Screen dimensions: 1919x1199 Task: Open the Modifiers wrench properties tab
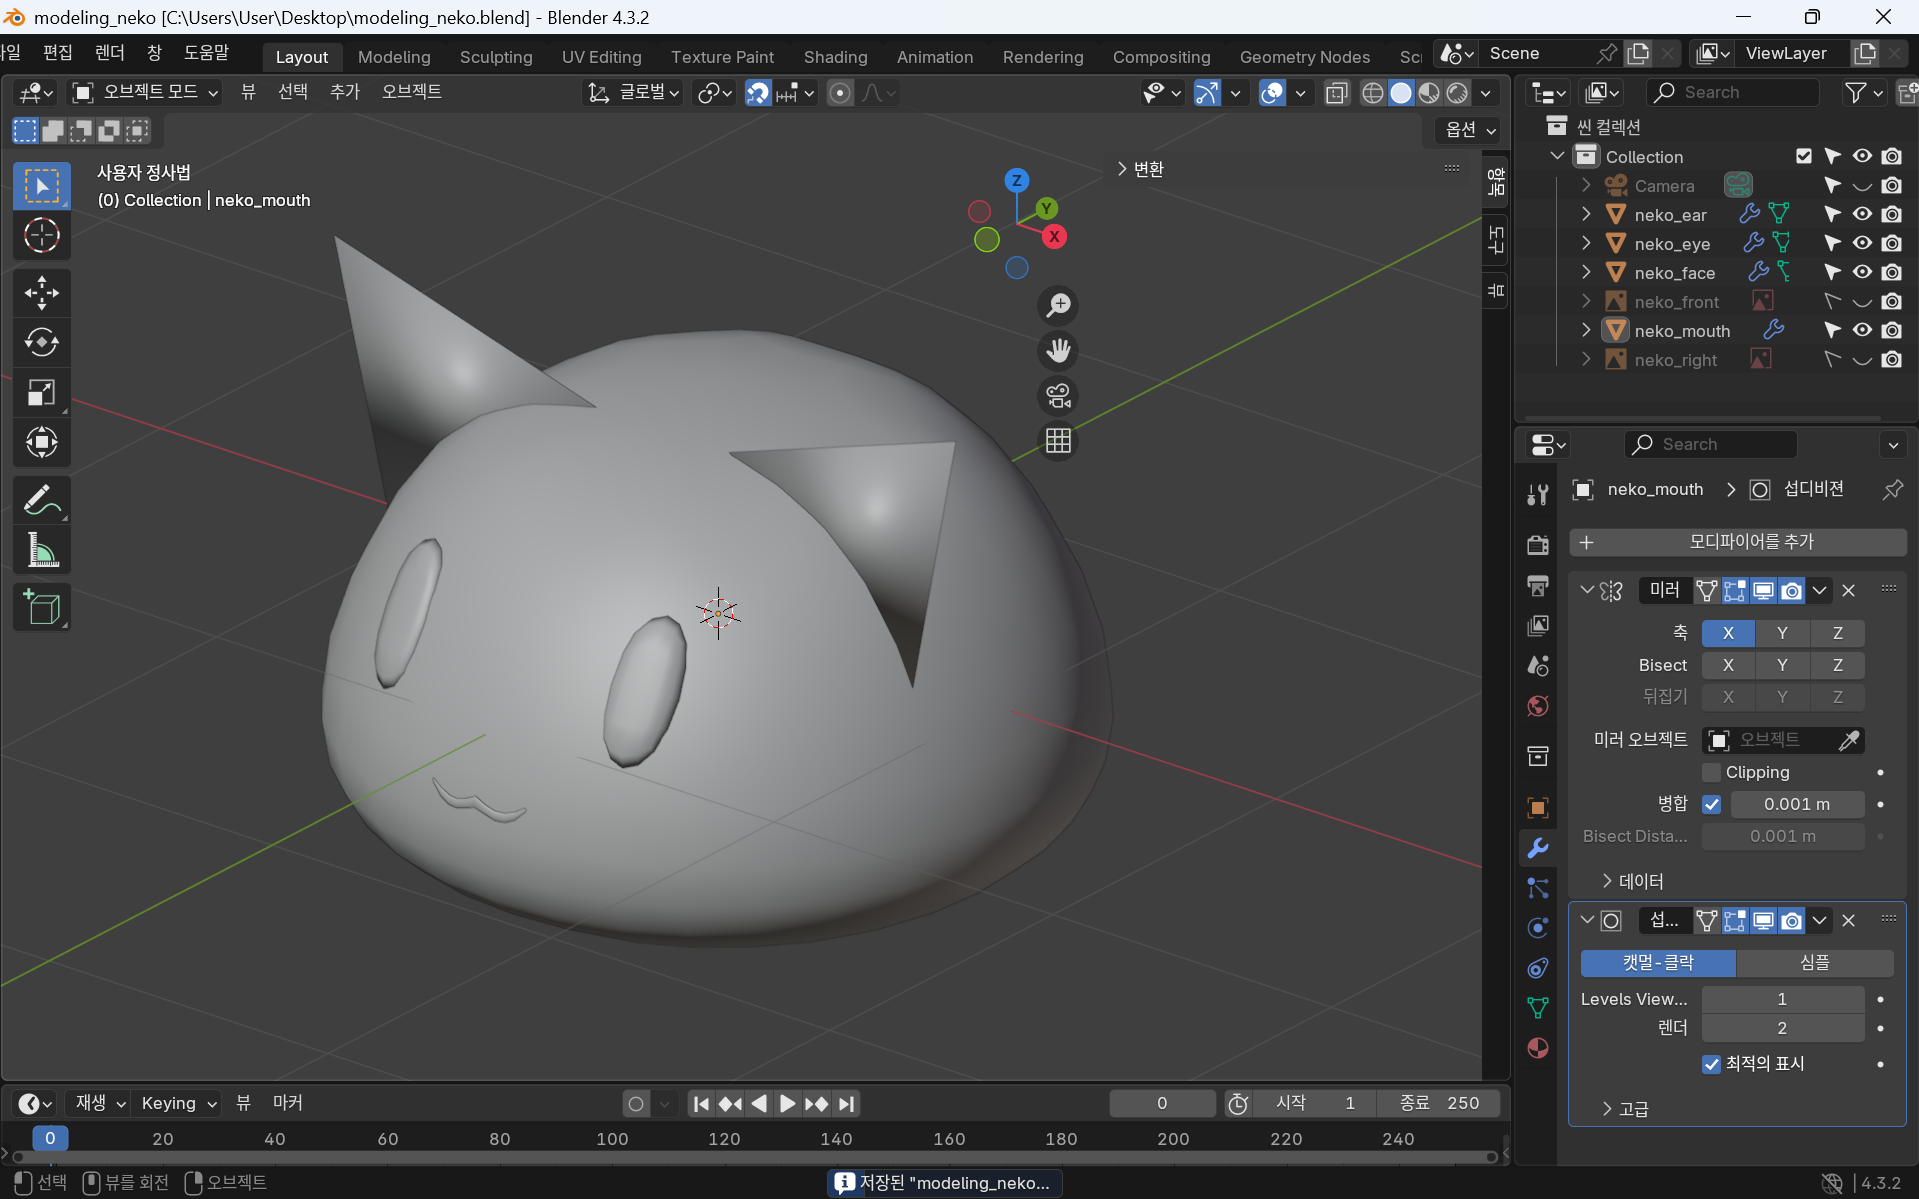(1538, 848)
